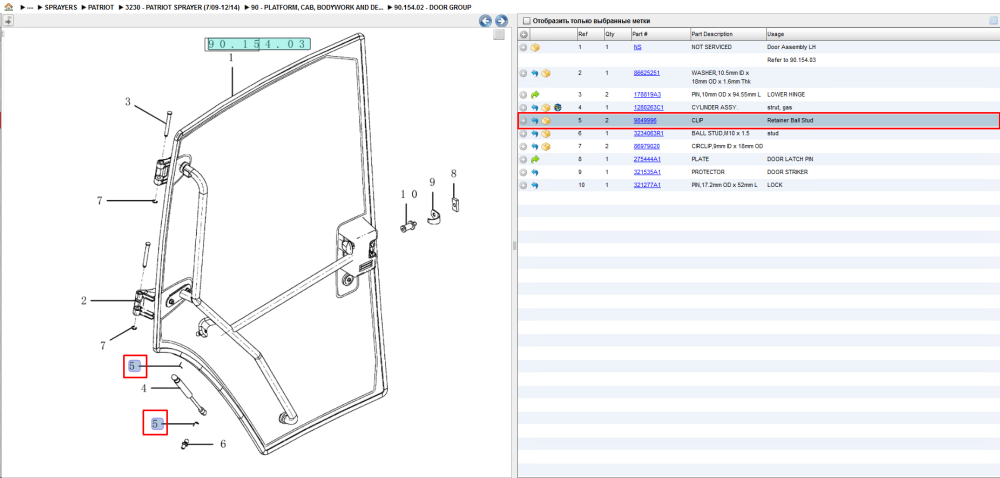This screenshot has height=478, width=1000.
Task: Click the green arrow icon for part 178819A3
Action: pos(535,94)
